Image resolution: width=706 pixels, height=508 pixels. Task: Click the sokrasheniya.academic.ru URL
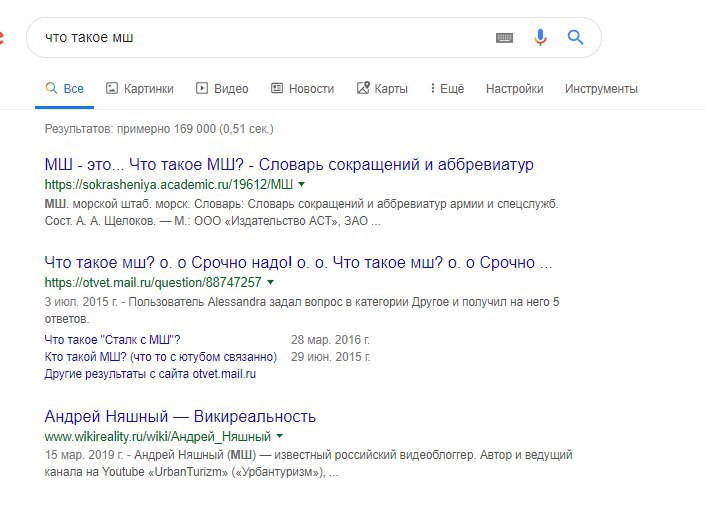(x=168, y=185)
